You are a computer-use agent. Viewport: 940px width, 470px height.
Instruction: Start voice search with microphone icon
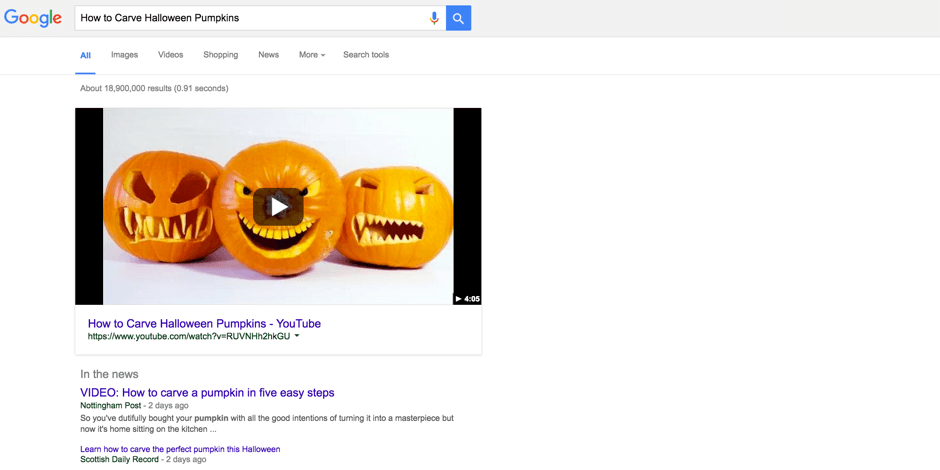click(434, 18)
